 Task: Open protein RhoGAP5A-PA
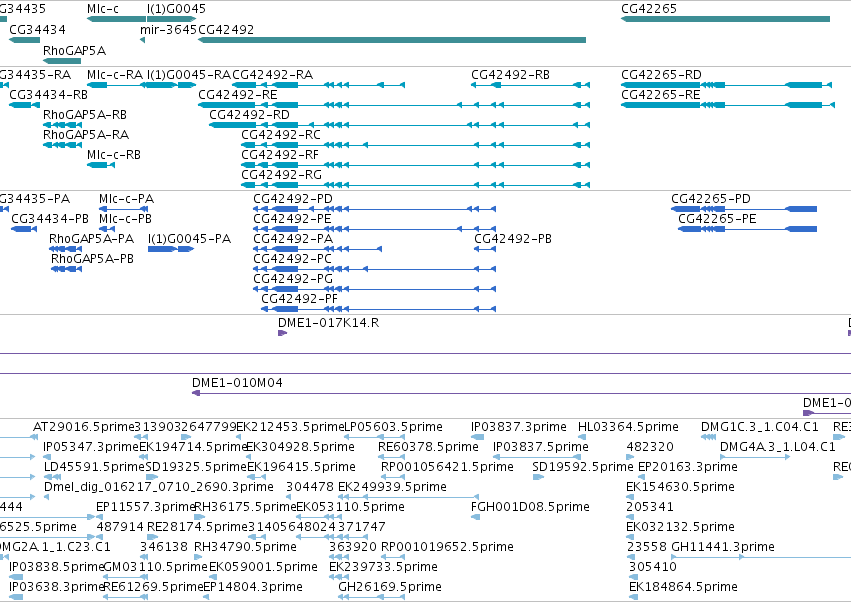pos(66,249)
